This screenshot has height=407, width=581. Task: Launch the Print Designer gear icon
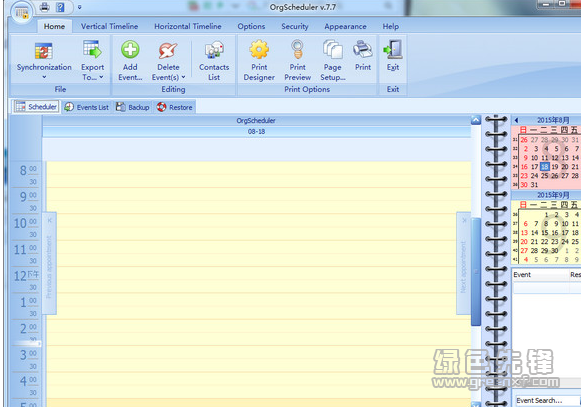(x=259, y=50)
